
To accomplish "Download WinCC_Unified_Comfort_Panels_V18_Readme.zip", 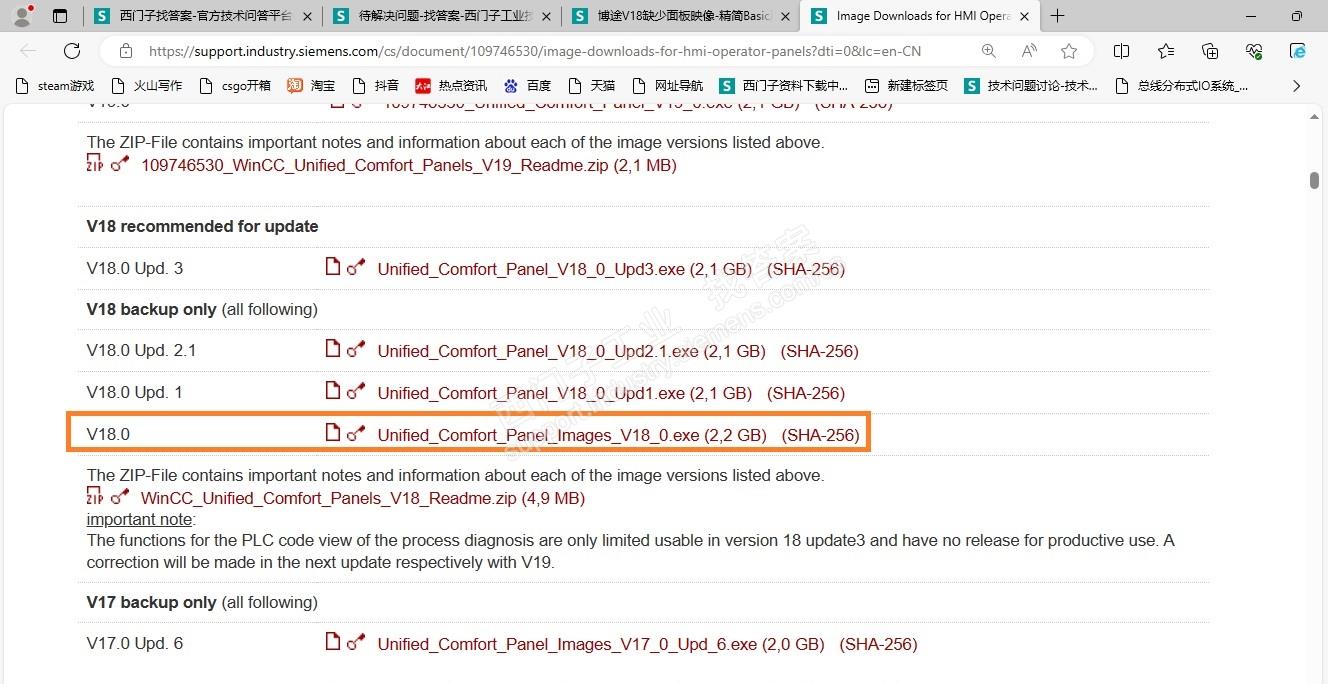I will [x=363, y=498].
